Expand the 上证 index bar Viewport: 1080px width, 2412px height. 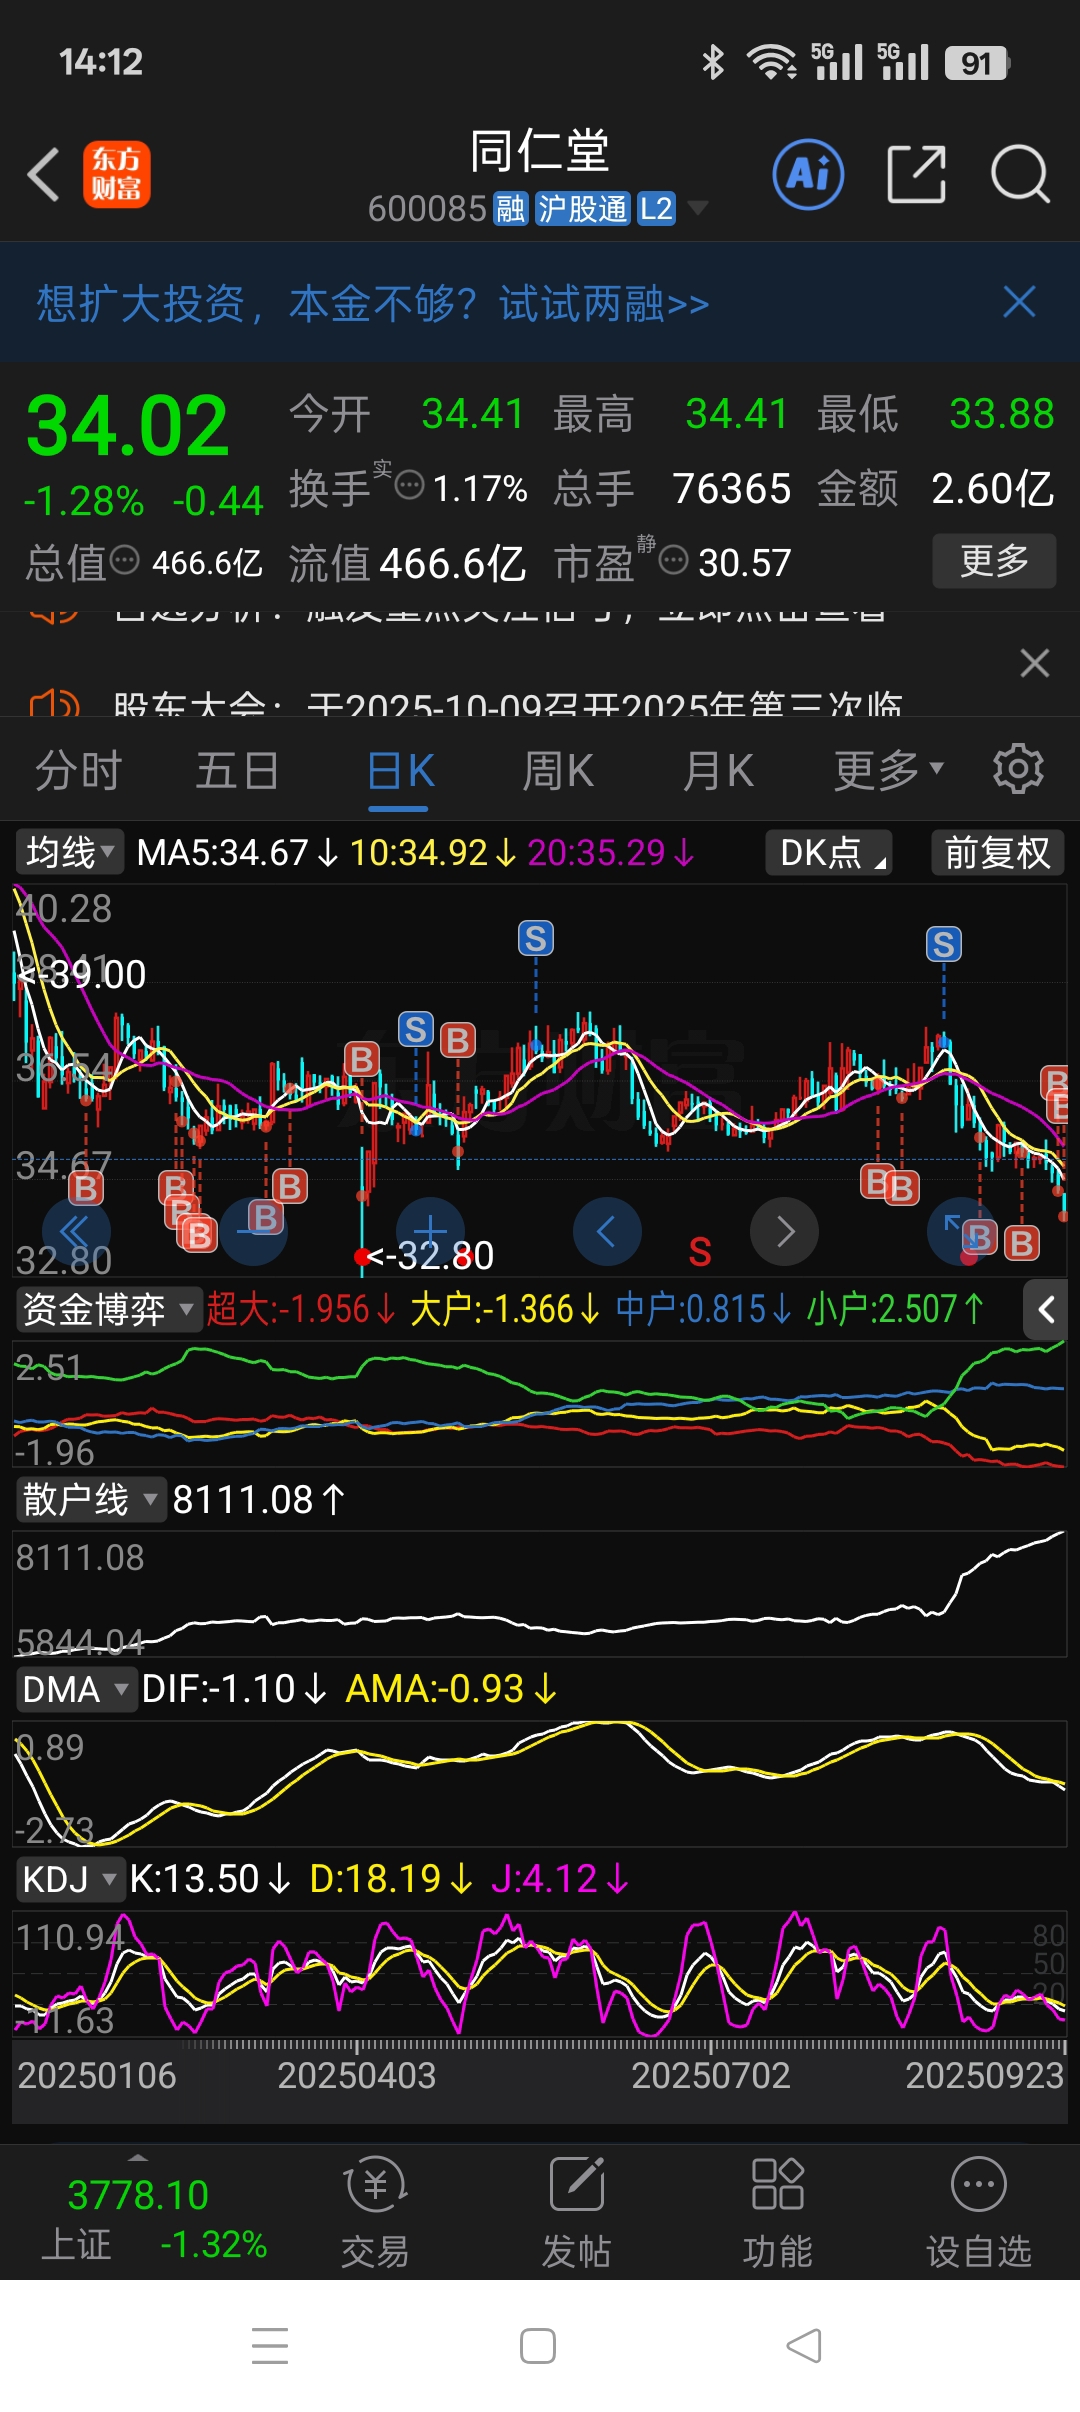[x=138, y=2157]
